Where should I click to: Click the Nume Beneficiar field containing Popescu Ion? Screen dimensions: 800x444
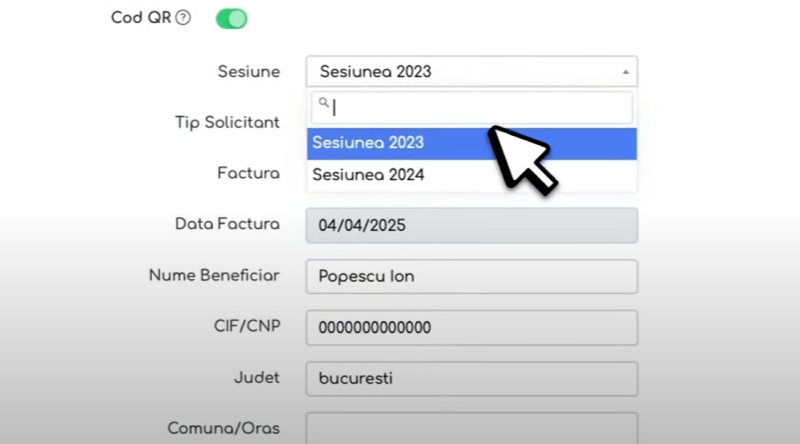471,276
